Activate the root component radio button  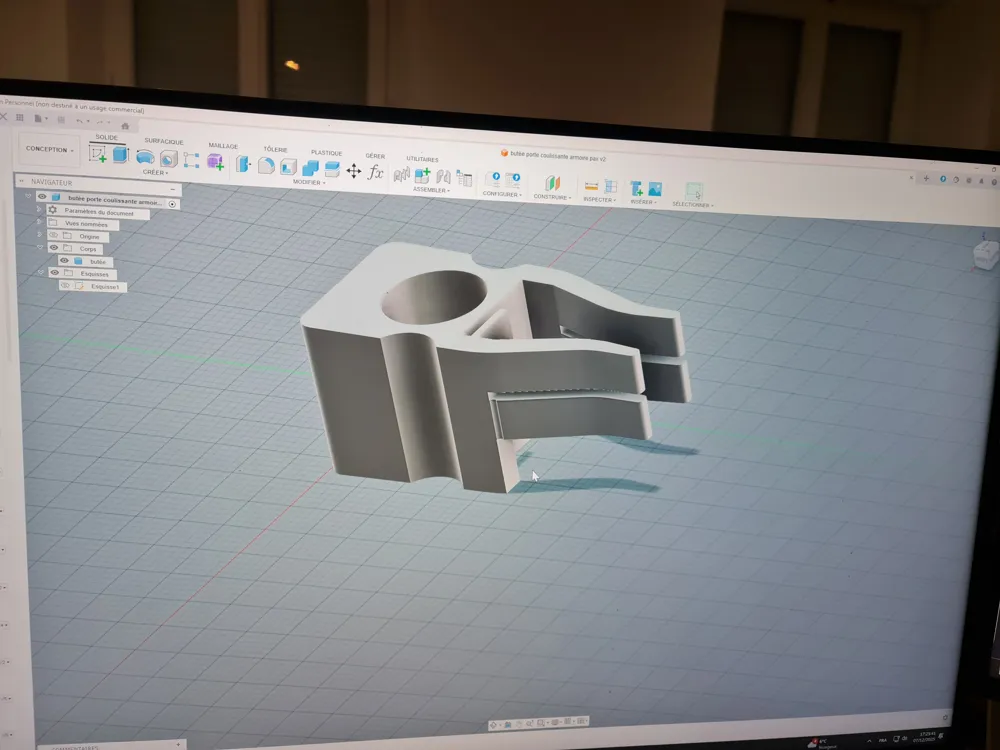tap(172, 204)
